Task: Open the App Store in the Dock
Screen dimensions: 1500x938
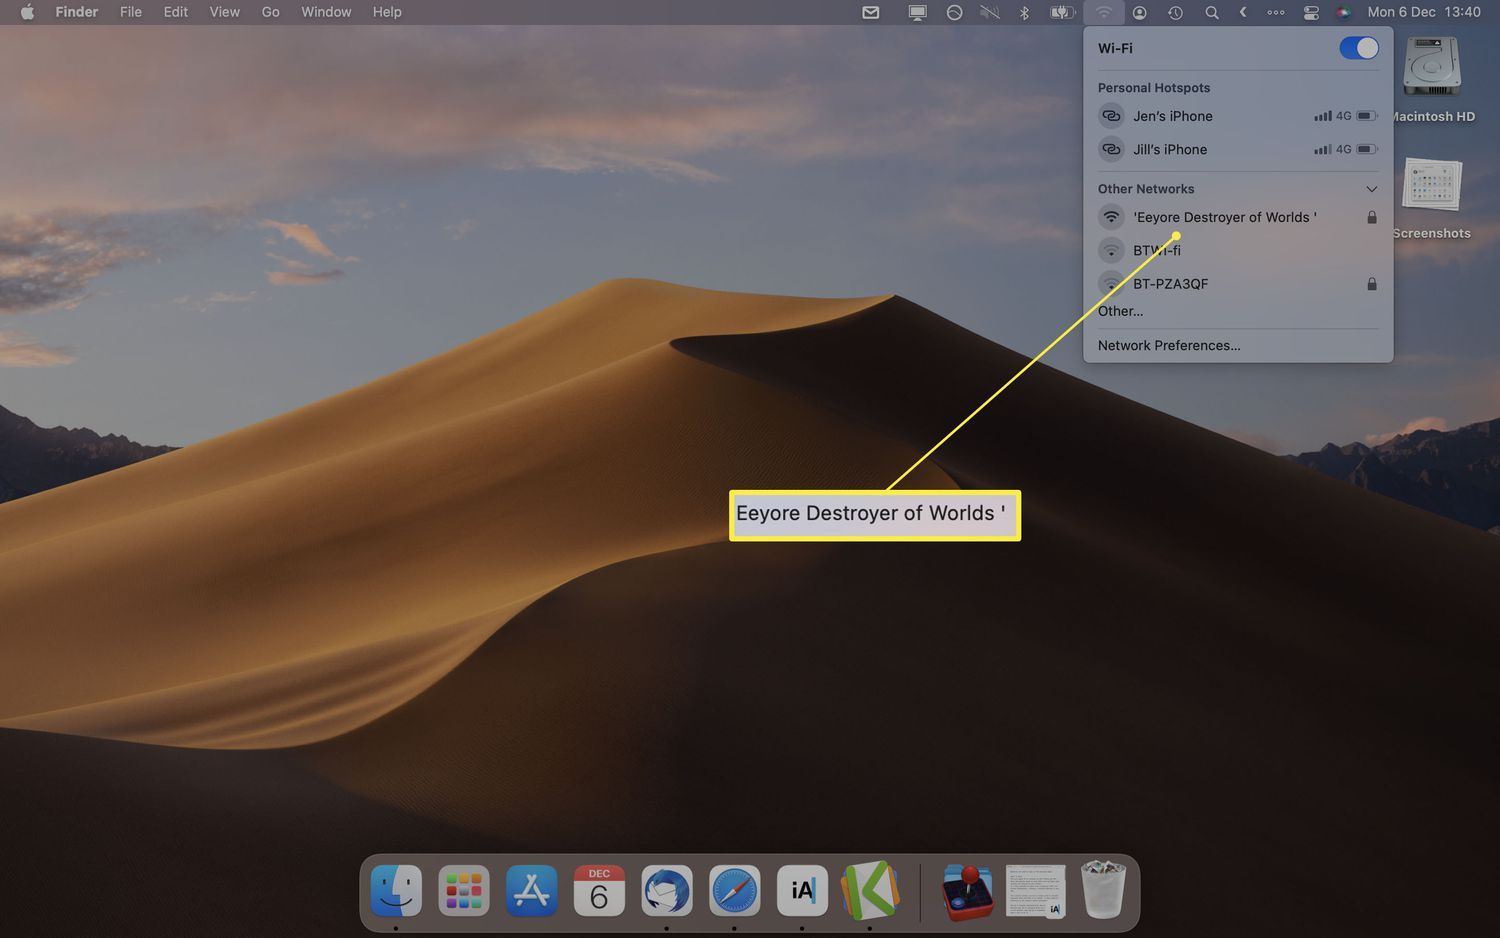Action: pyautogui.click(x=531, y=890)
